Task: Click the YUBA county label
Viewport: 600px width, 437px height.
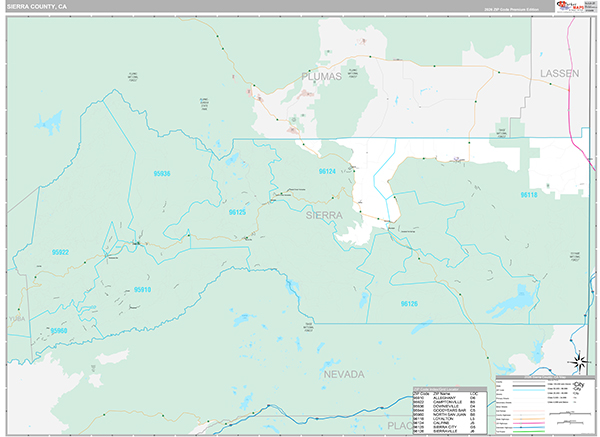Action: coord(17,319)
